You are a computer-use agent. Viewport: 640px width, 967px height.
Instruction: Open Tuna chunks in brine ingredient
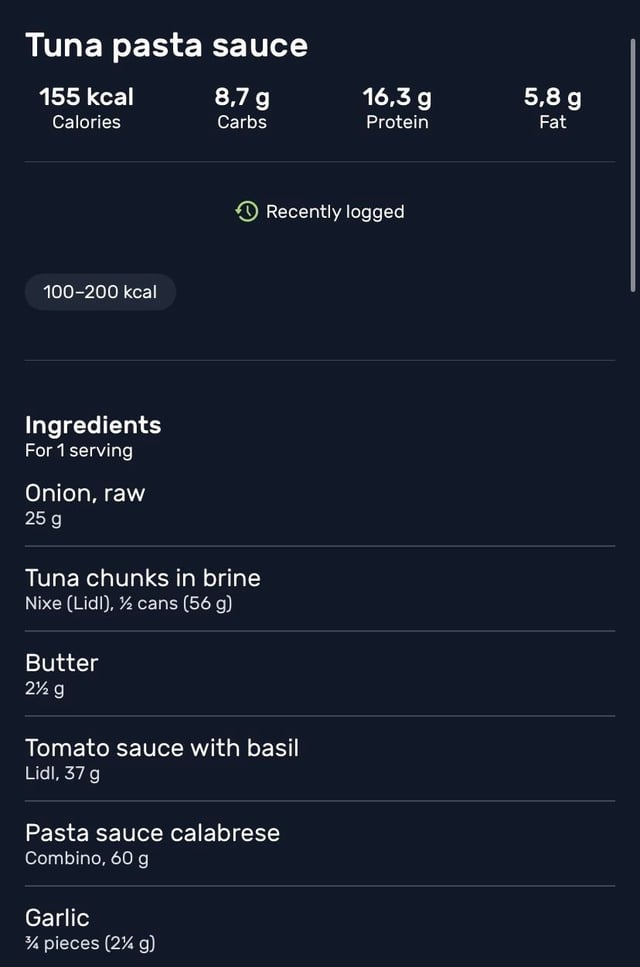(x=142, y=578)
